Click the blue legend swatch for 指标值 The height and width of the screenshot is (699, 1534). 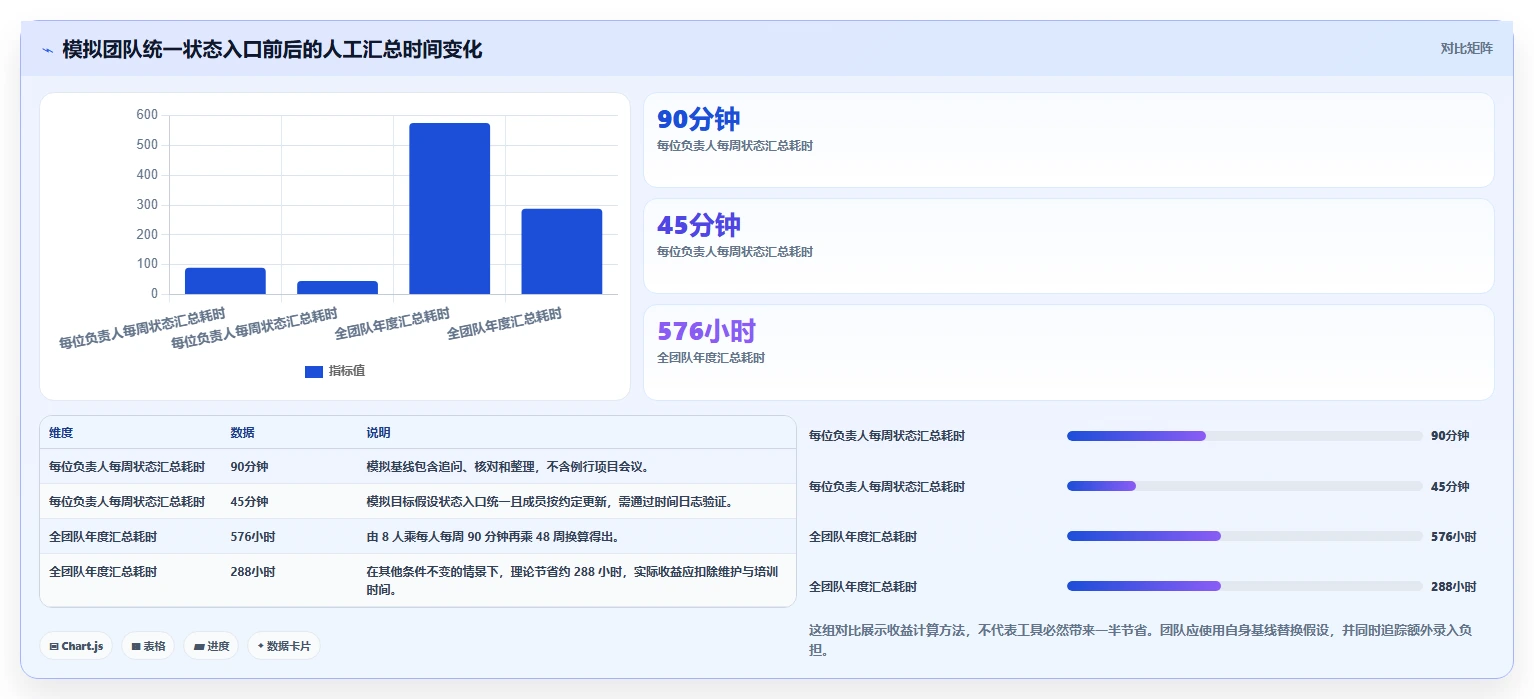coord(314,371)
